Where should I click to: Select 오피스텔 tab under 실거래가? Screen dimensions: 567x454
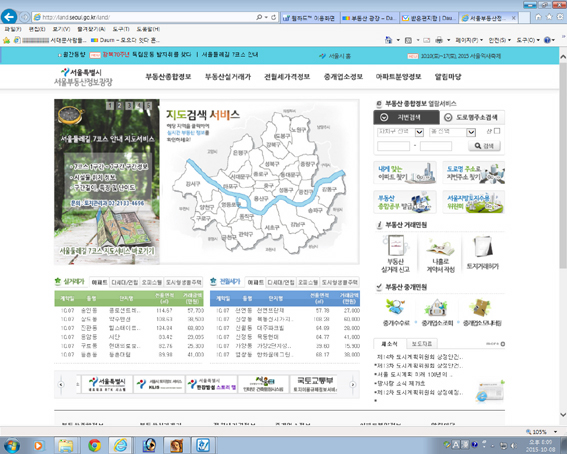point(152,282)
